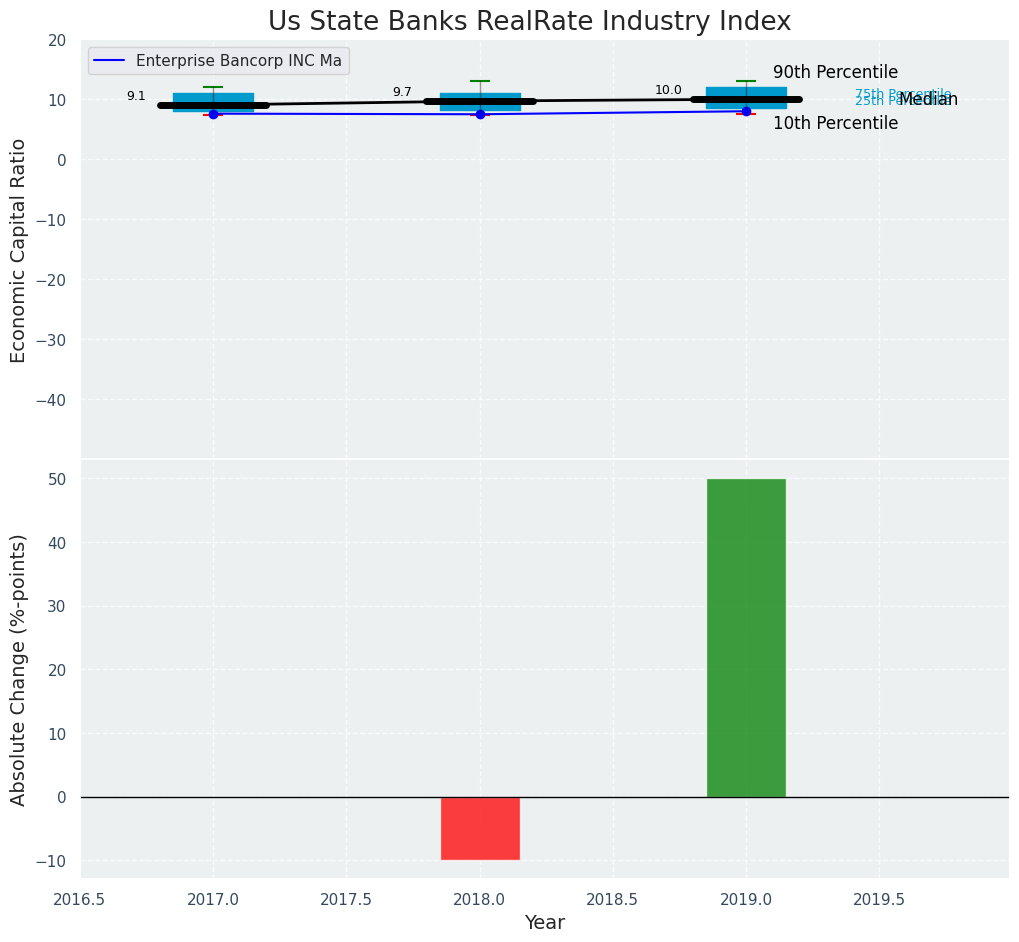This screenshot has height=942, width=1019.
Task: Click the green 2019 absolute change bar
Action: (746, 637)
